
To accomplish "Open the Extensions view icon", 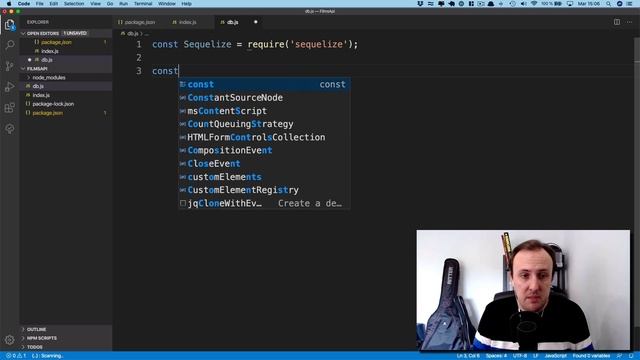I will point(9,108).
